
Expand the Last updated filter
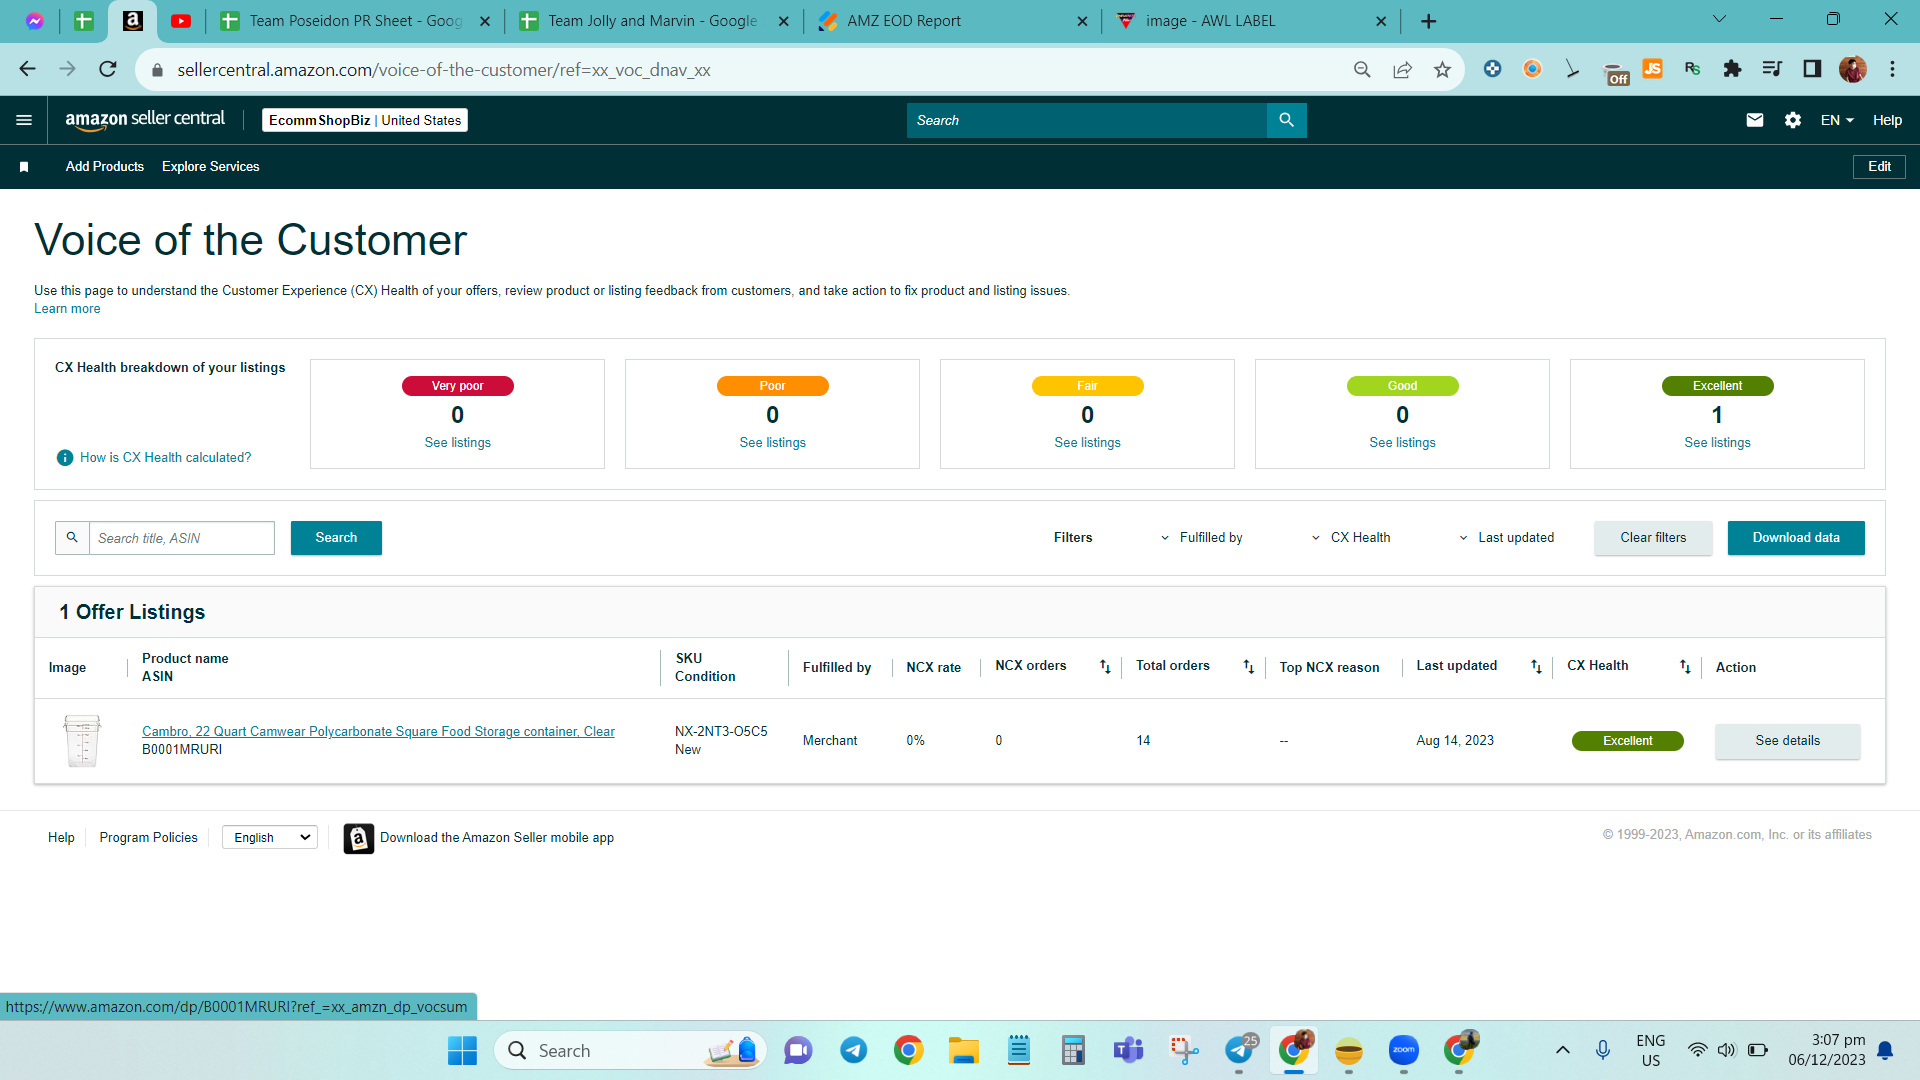[x=1506, y=538]
